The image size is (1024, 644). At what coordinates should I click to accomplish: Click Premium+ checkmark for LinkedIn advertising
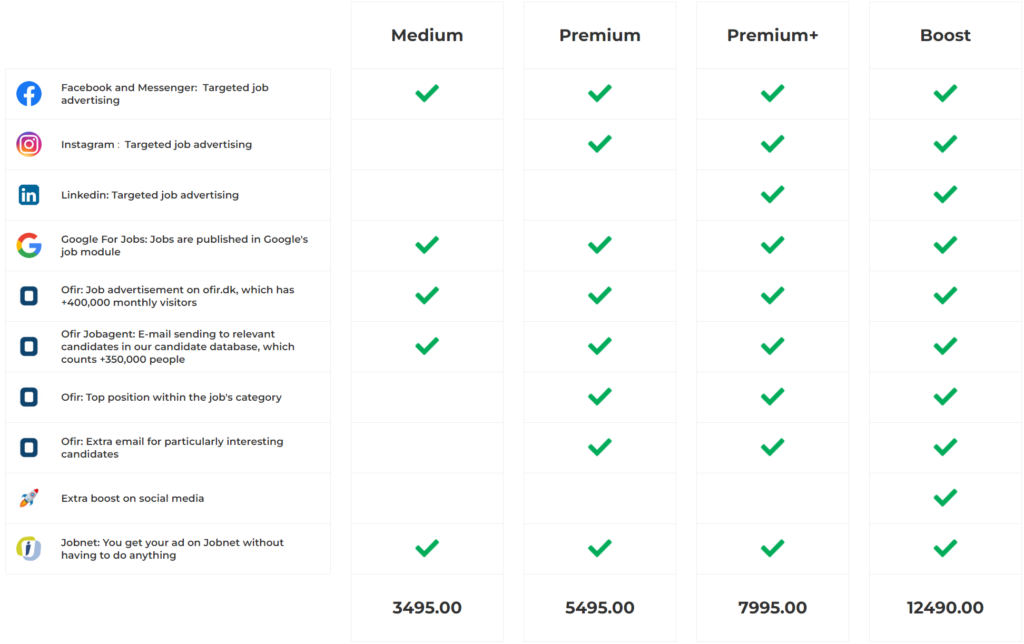[772, 195]
